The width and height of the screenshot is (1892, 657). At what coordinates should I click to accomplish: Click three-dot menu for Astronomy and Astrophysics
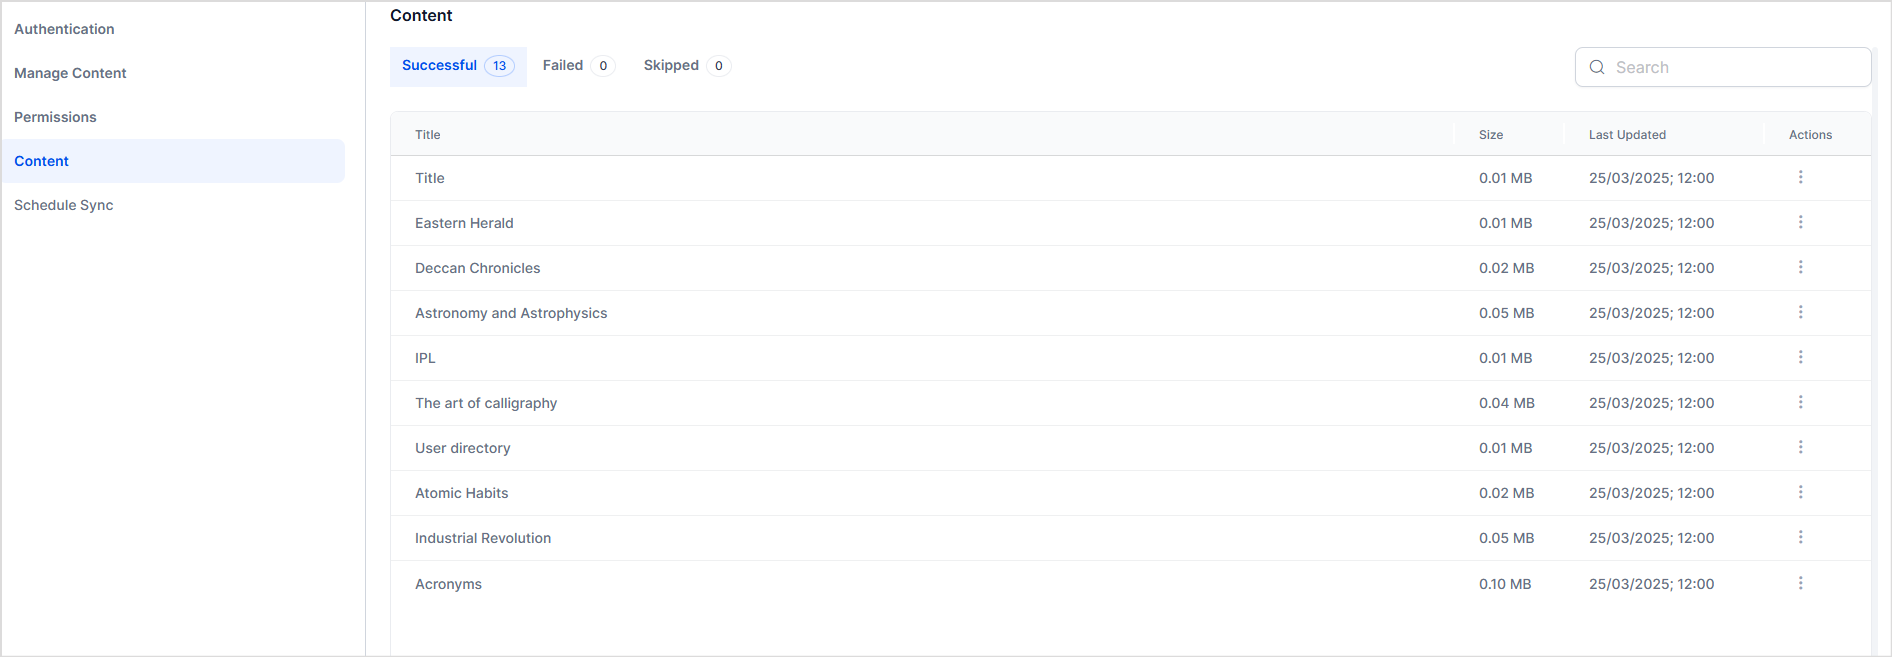click(1800, 312)
